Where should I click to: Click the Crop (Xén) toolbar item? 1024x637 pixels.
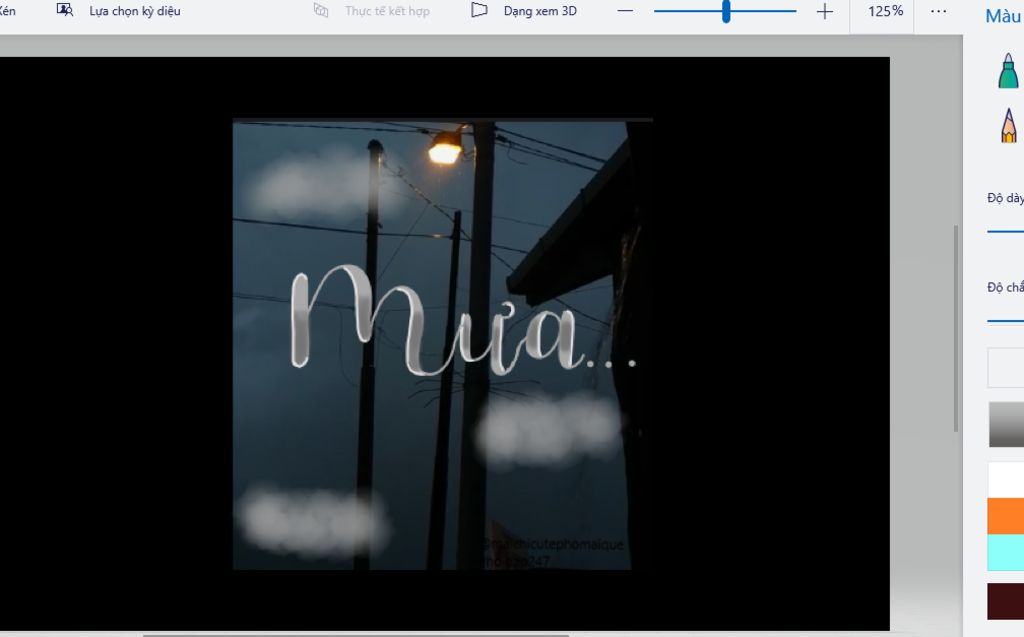click(x=7, y=10)
